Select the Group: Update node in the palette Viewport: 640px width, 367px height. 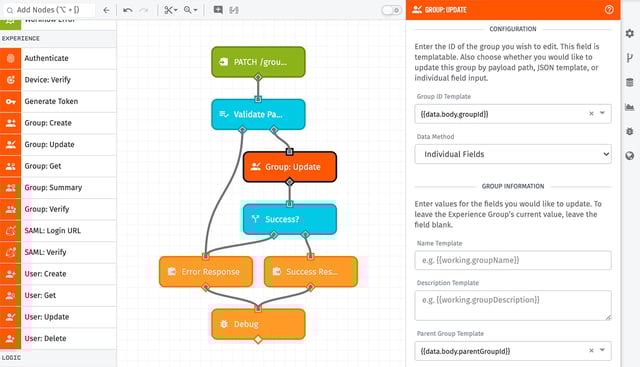(x=58, y=145)
